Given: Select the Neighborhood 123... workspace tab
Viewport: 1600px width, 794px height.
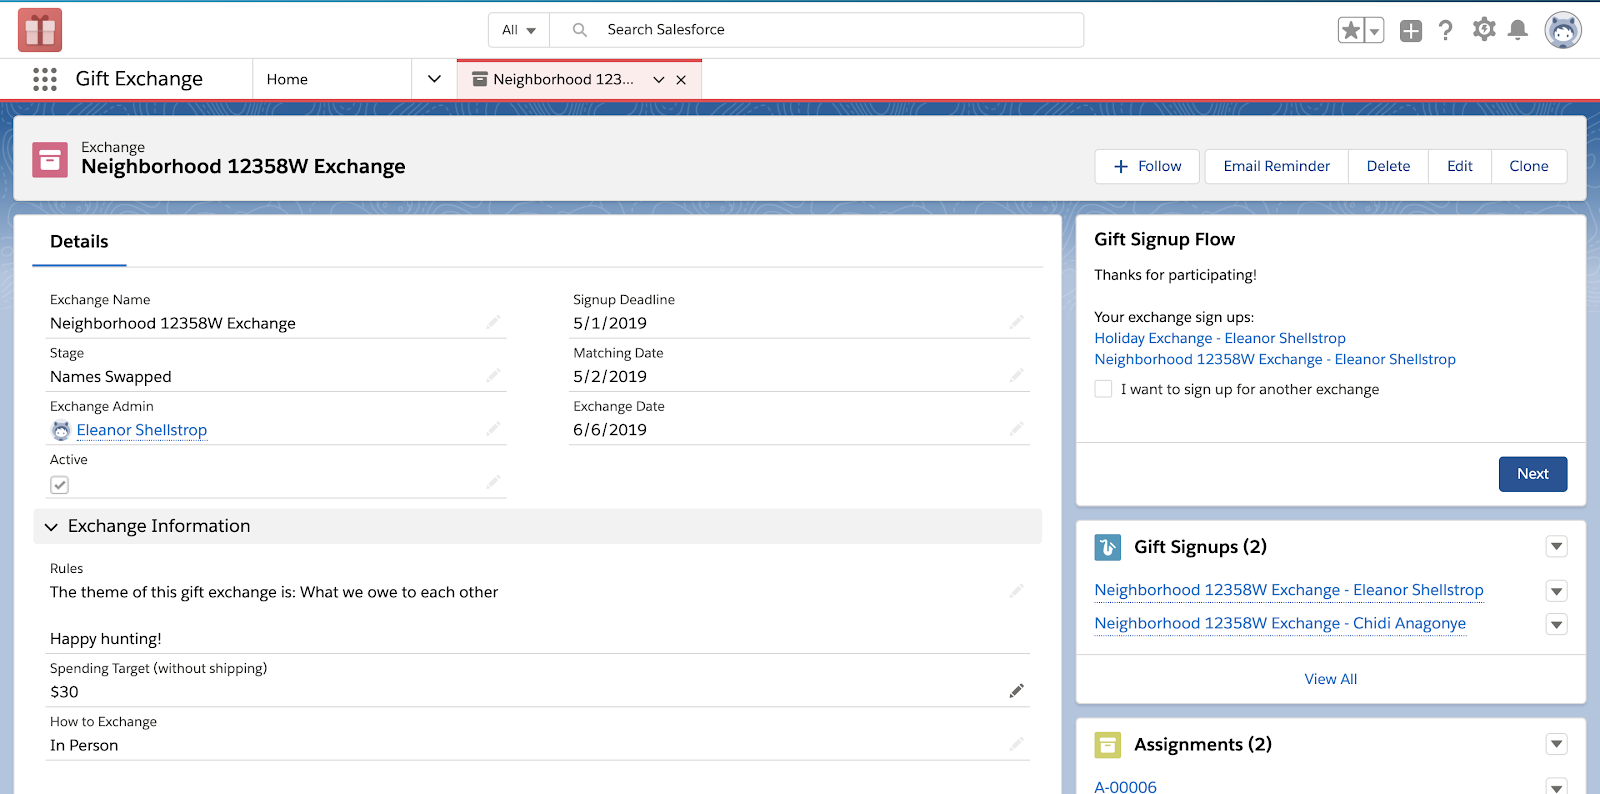Looking at the screenshot, I should coord(563,79).
